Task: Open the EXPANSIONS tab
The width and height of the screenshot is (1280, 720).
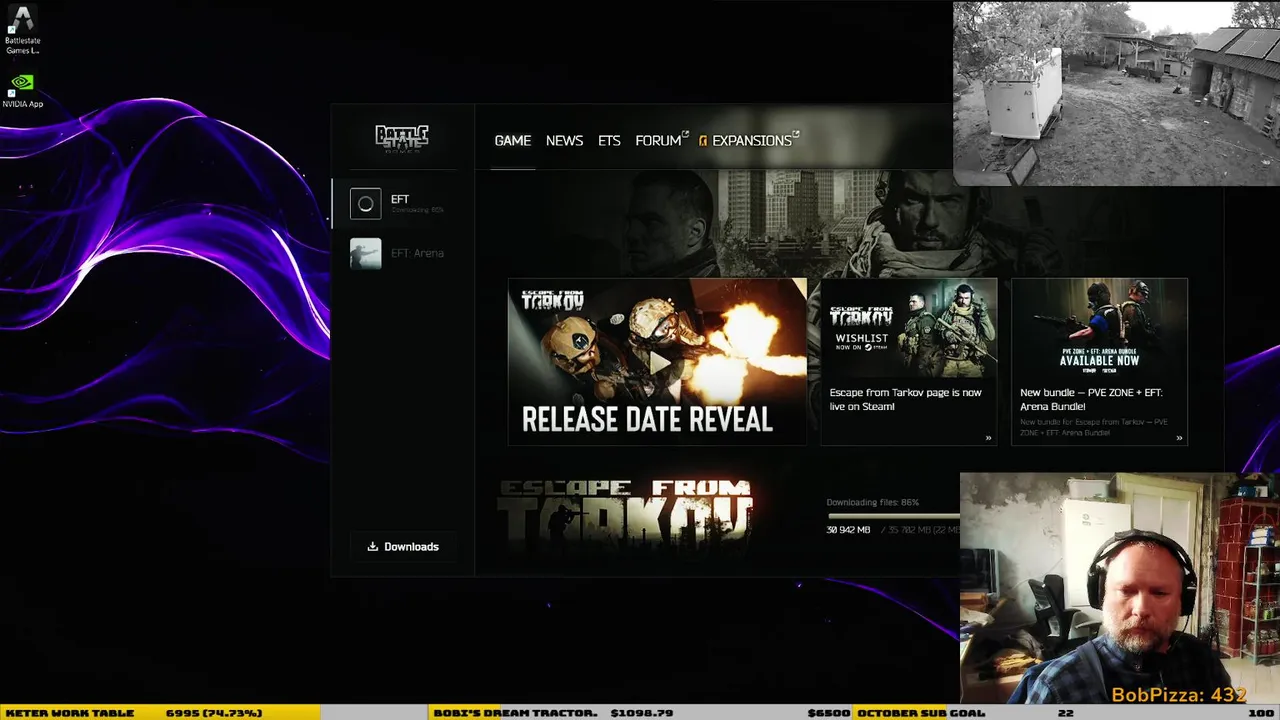Action: pos(752,141)
